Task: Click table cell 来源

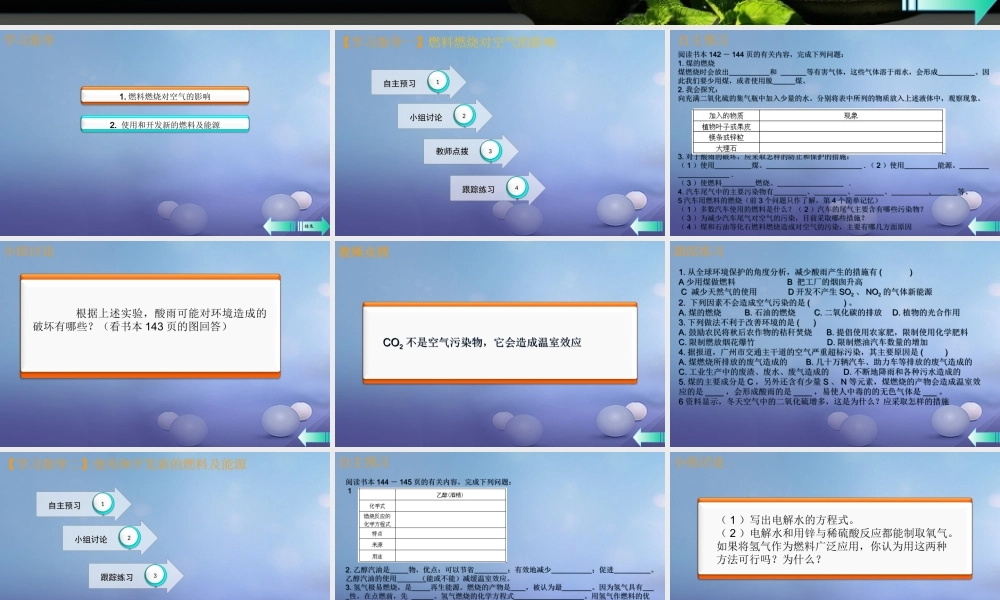Action: 377,545
